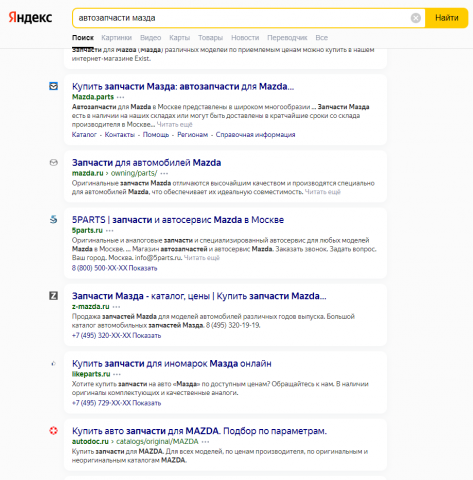Clear the search query with the X icon
Screen dimensions: 473x480
tap(416, 18)
